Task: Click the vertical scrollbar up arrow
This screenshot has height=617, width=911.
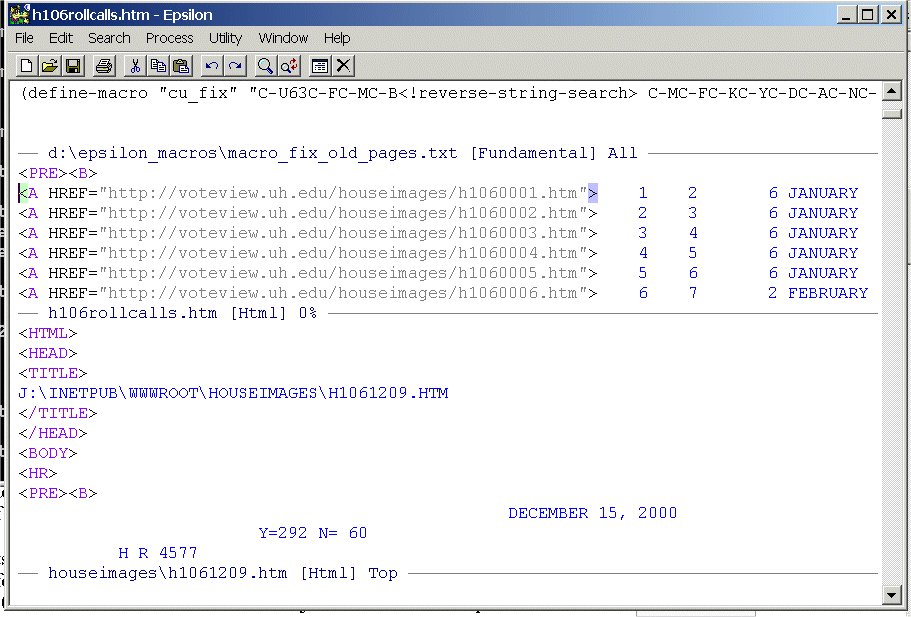Action: coord(892,93)
